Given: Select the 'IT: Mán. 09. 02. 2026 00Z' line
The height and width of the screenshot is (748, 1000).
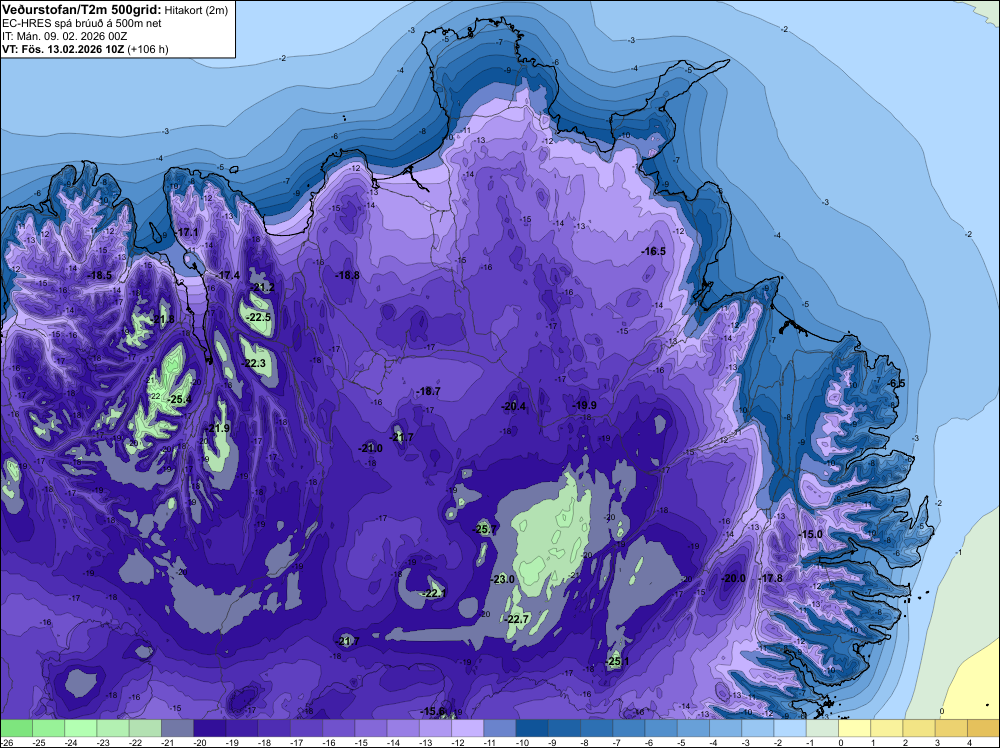Looking at the screenshot, I should pos(64,36).
